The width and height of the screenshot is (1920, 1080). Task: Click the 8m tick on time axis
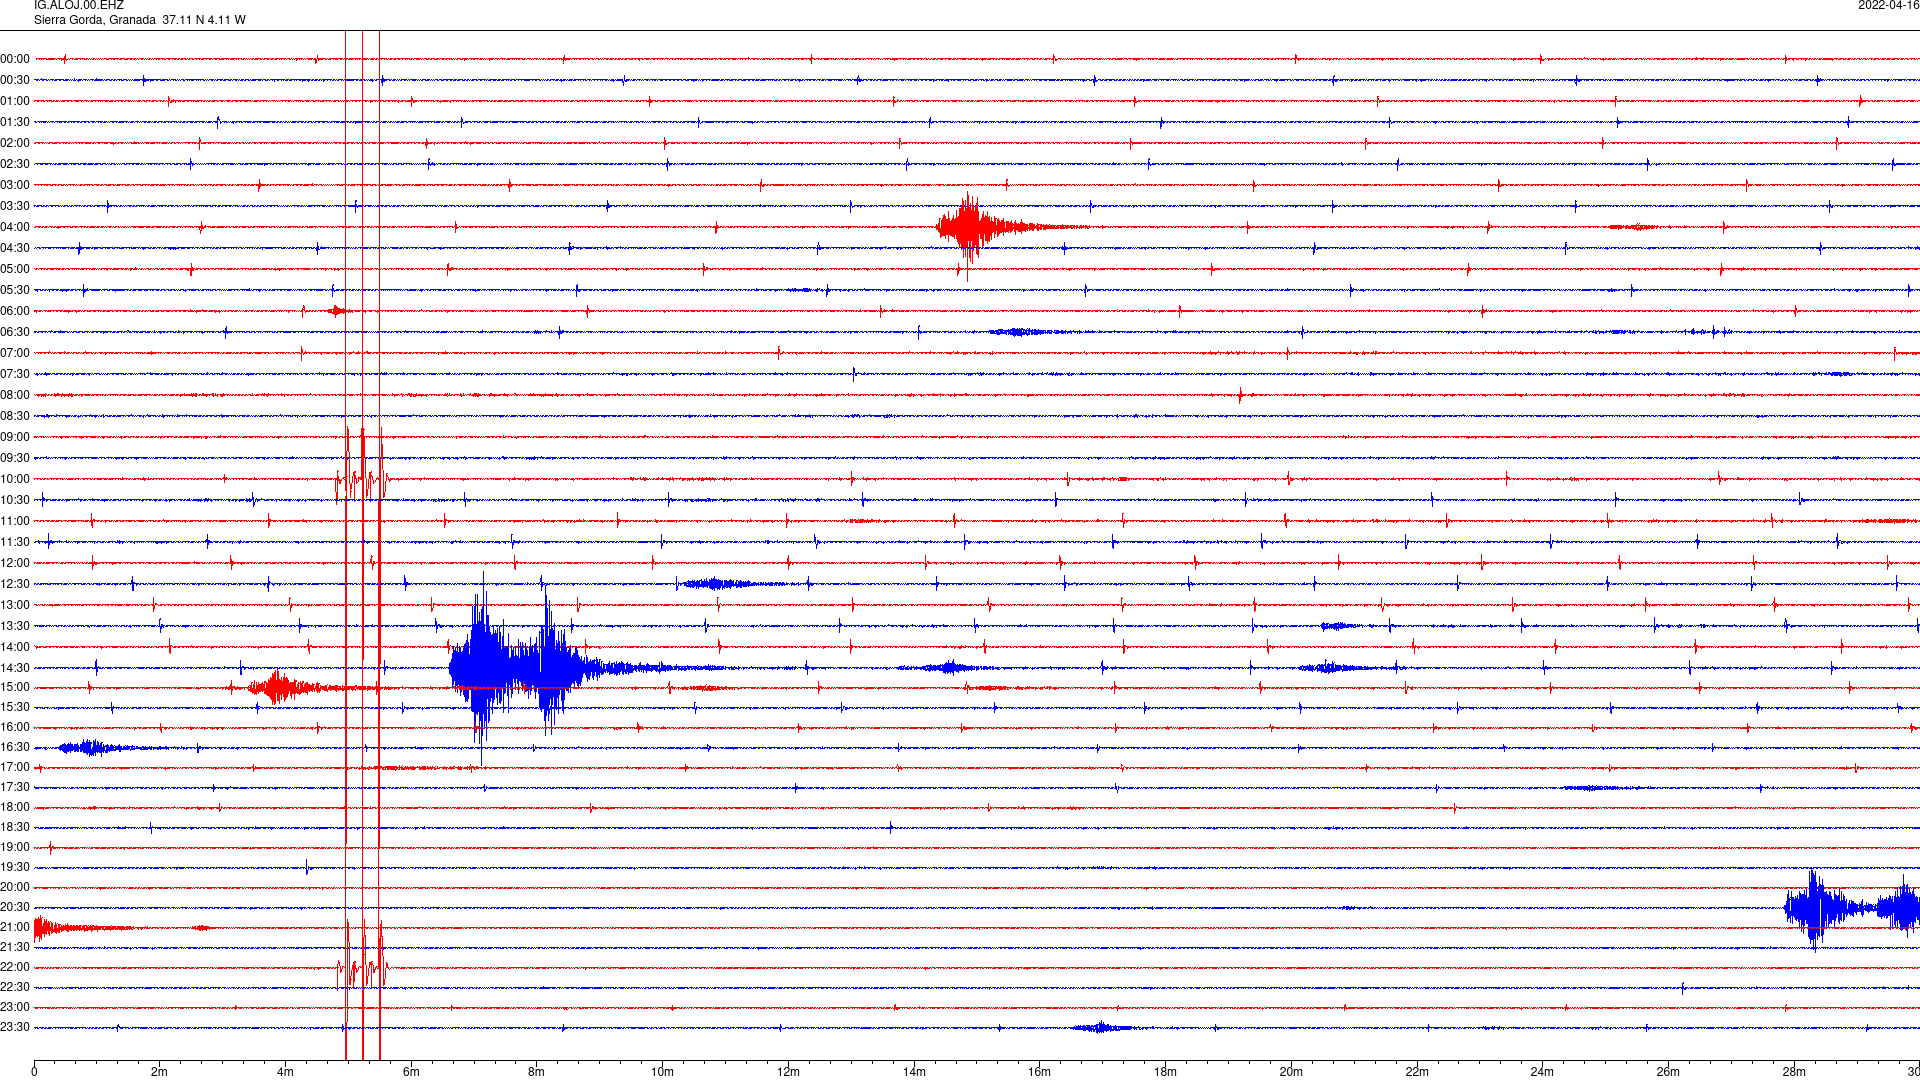[536, 1072]
